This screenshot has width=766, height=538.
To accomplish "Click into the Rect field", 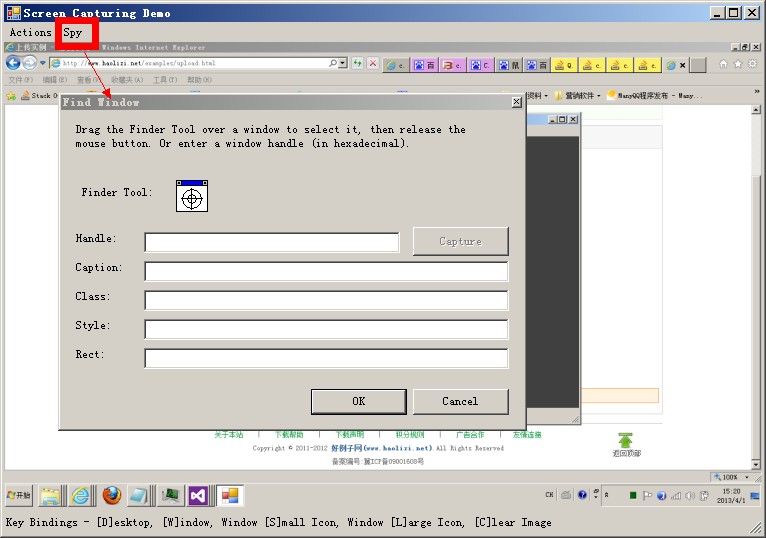I will click(x=326, y=358).
